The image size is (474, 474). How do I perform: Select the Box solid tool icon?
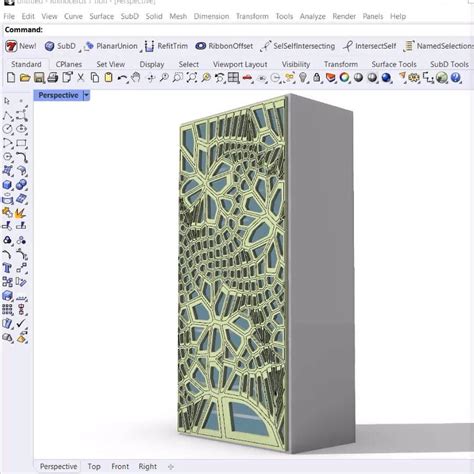(7, 185)
